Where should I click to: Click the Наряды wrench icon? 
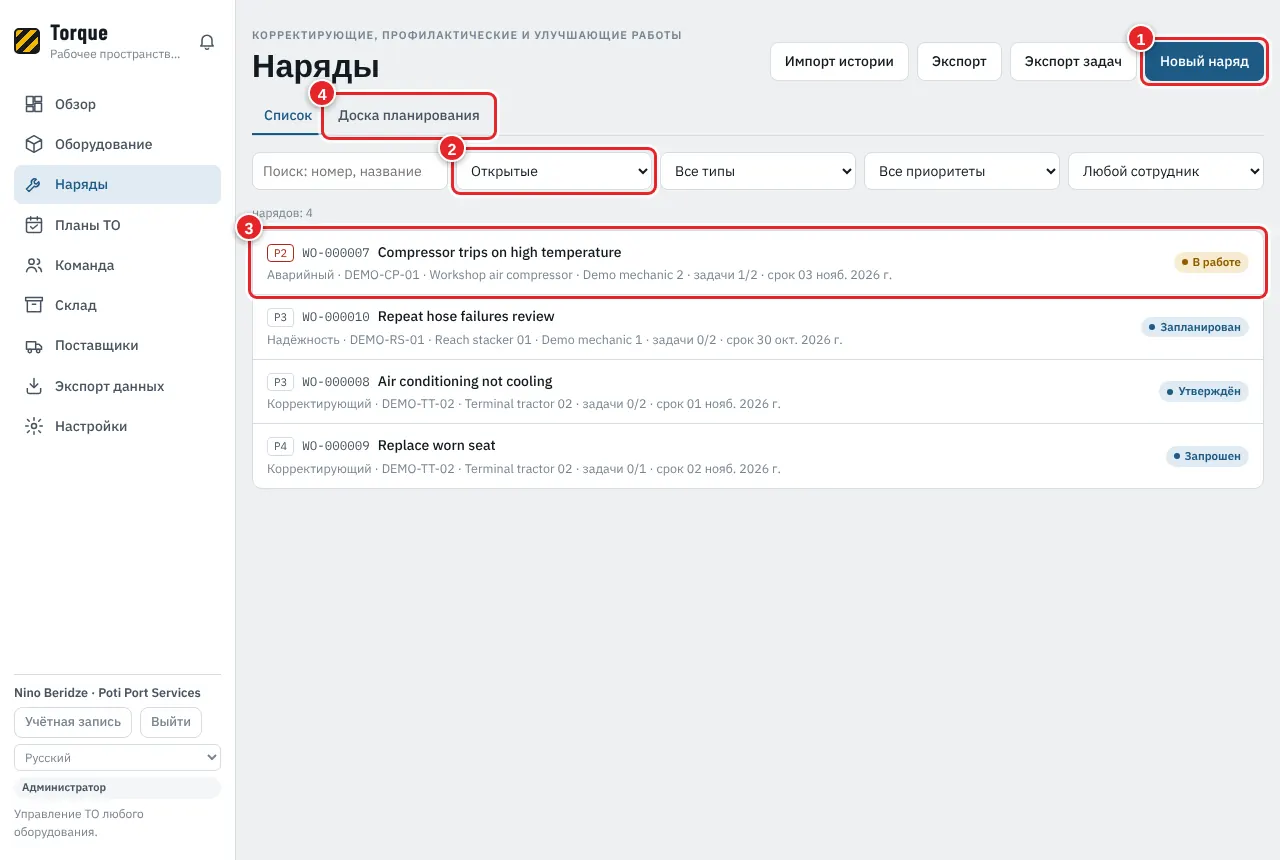34,185
